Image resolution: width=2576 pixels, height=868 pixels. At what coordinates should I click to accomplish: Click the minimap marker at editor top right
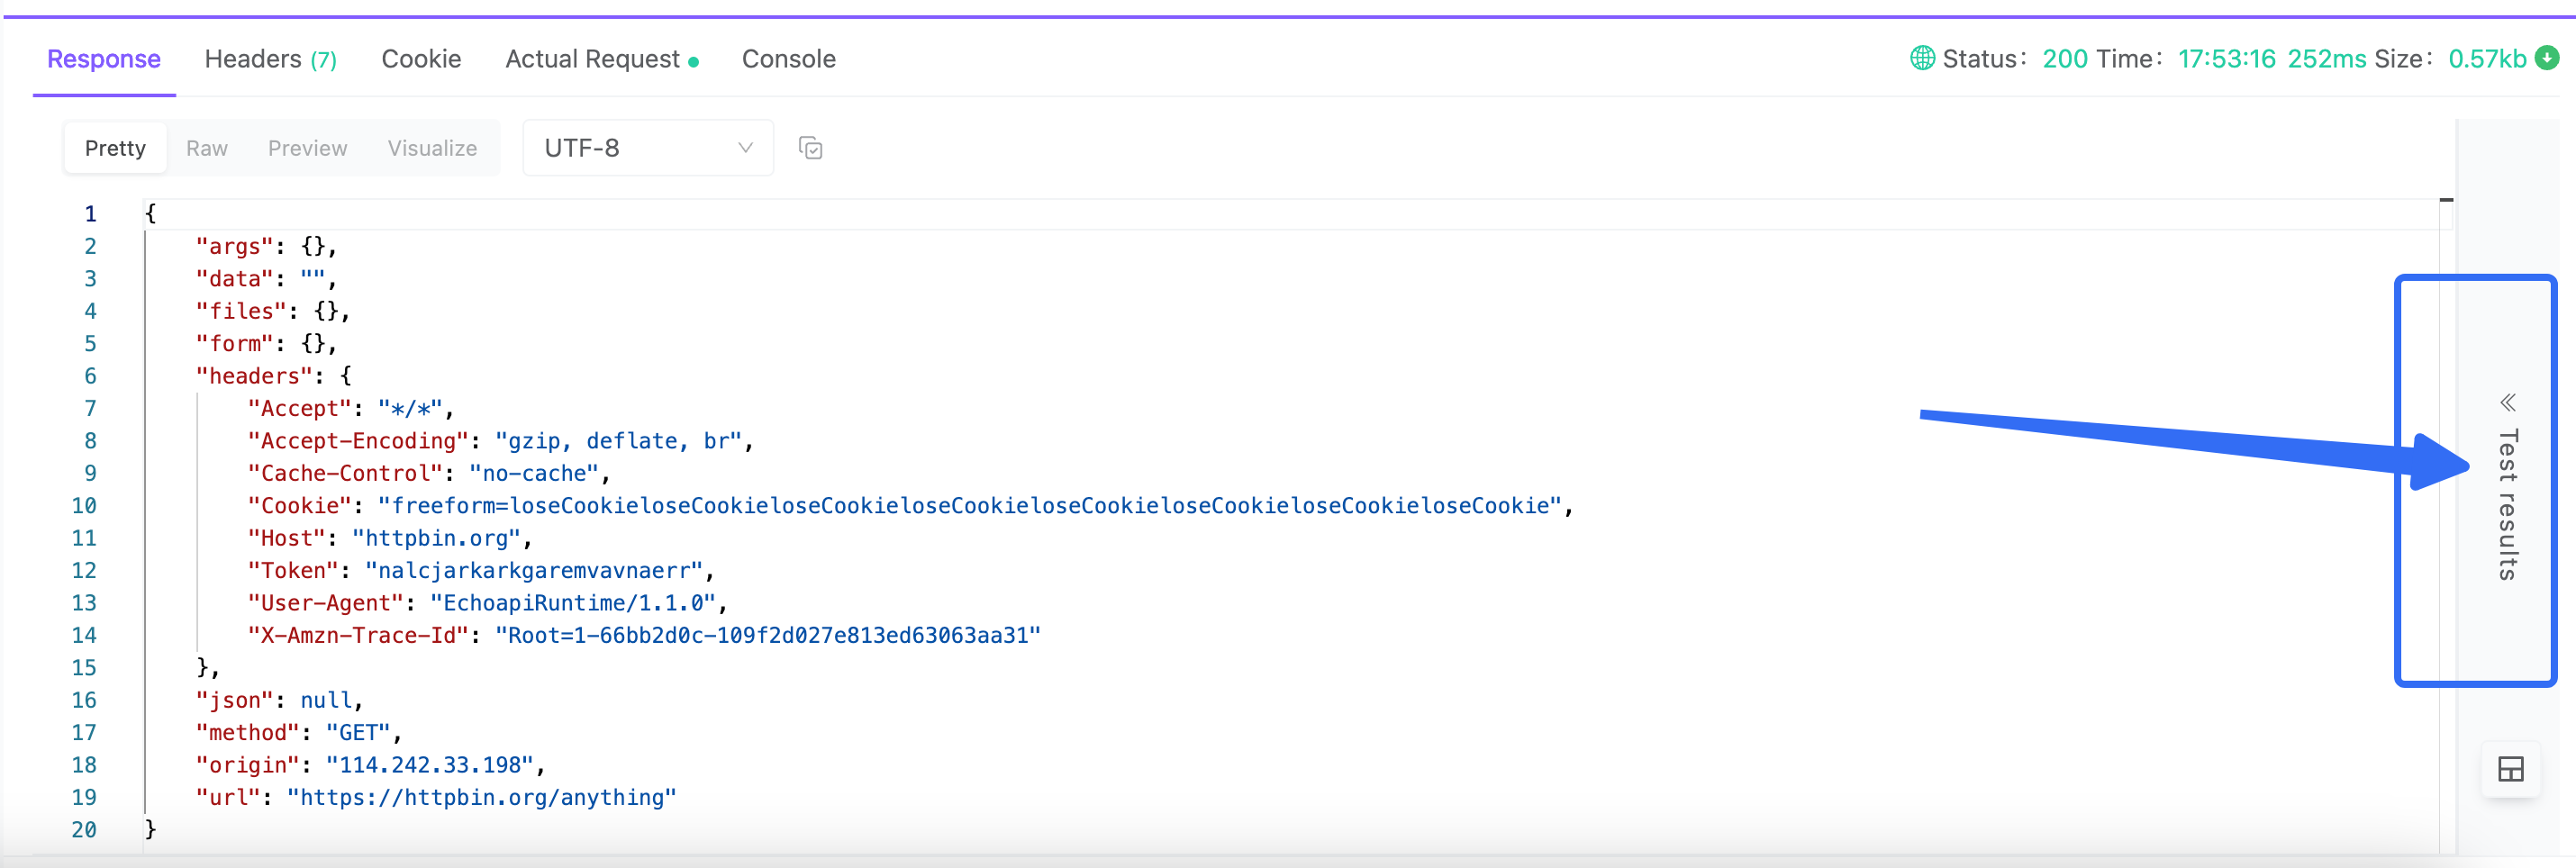[2446, 200]
